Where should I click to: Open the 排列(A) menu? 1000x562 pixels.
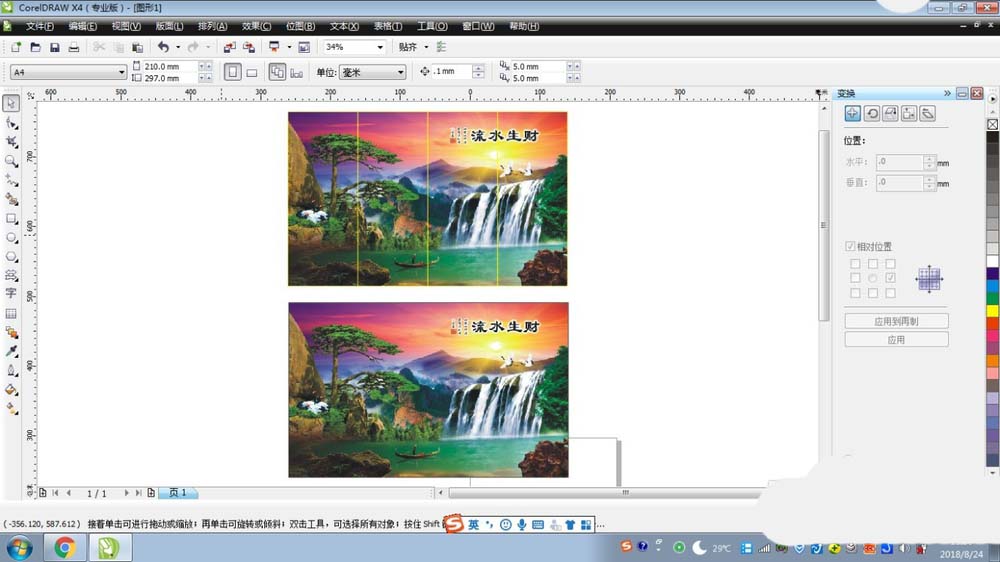click(x=212, y=26)
